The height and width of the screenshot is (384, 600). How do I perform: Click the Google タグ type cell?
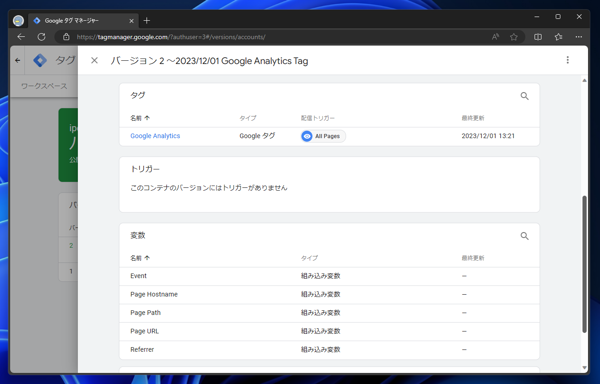(257, 136)
